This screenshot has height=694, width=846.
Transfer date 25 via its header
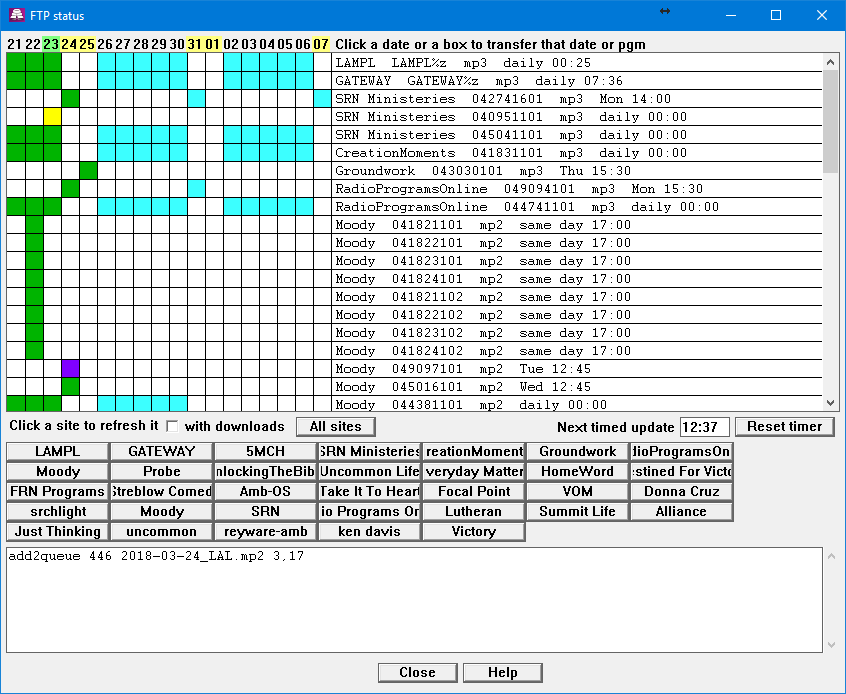87,44
